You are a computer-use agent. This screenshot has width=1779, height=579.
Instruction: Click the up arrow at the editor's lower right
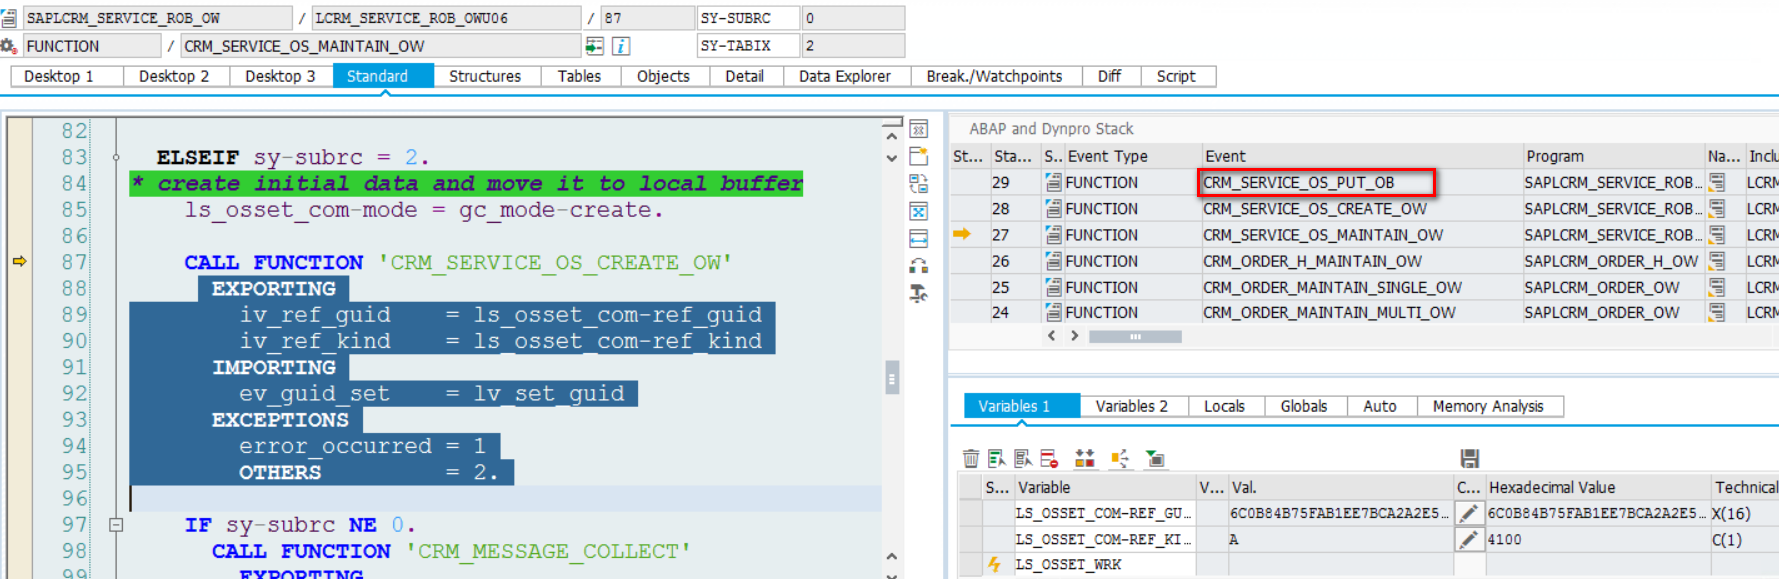click(892, 556)
